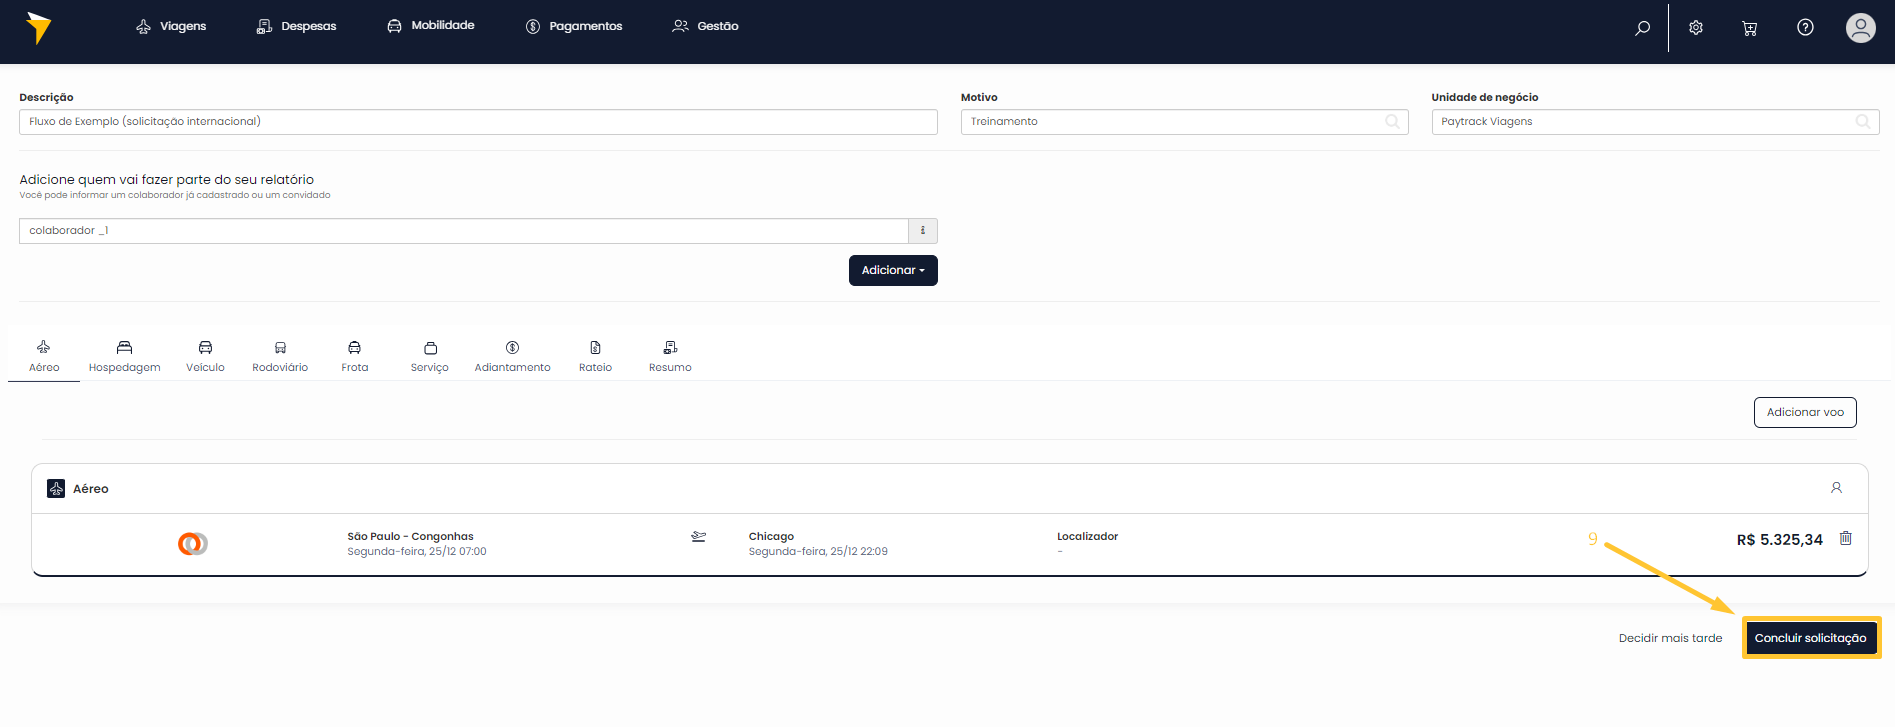Select the Rodoviário tab
The image size is (1895, 727).
coord(280,356)
